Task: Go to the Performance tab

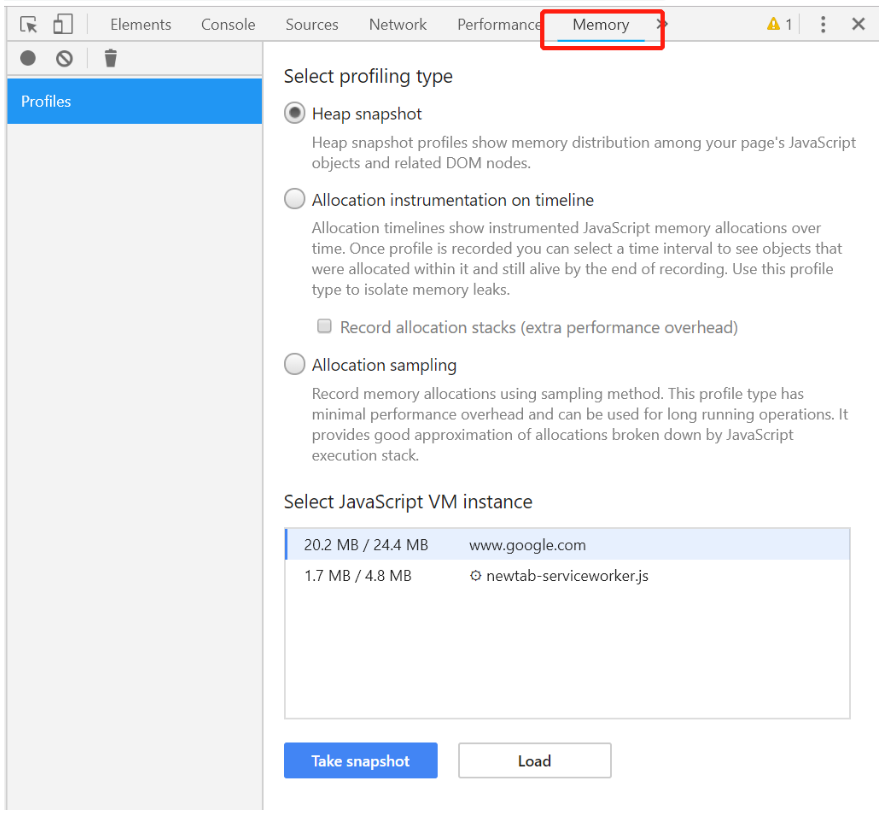Action: click(x=499, y=25)
